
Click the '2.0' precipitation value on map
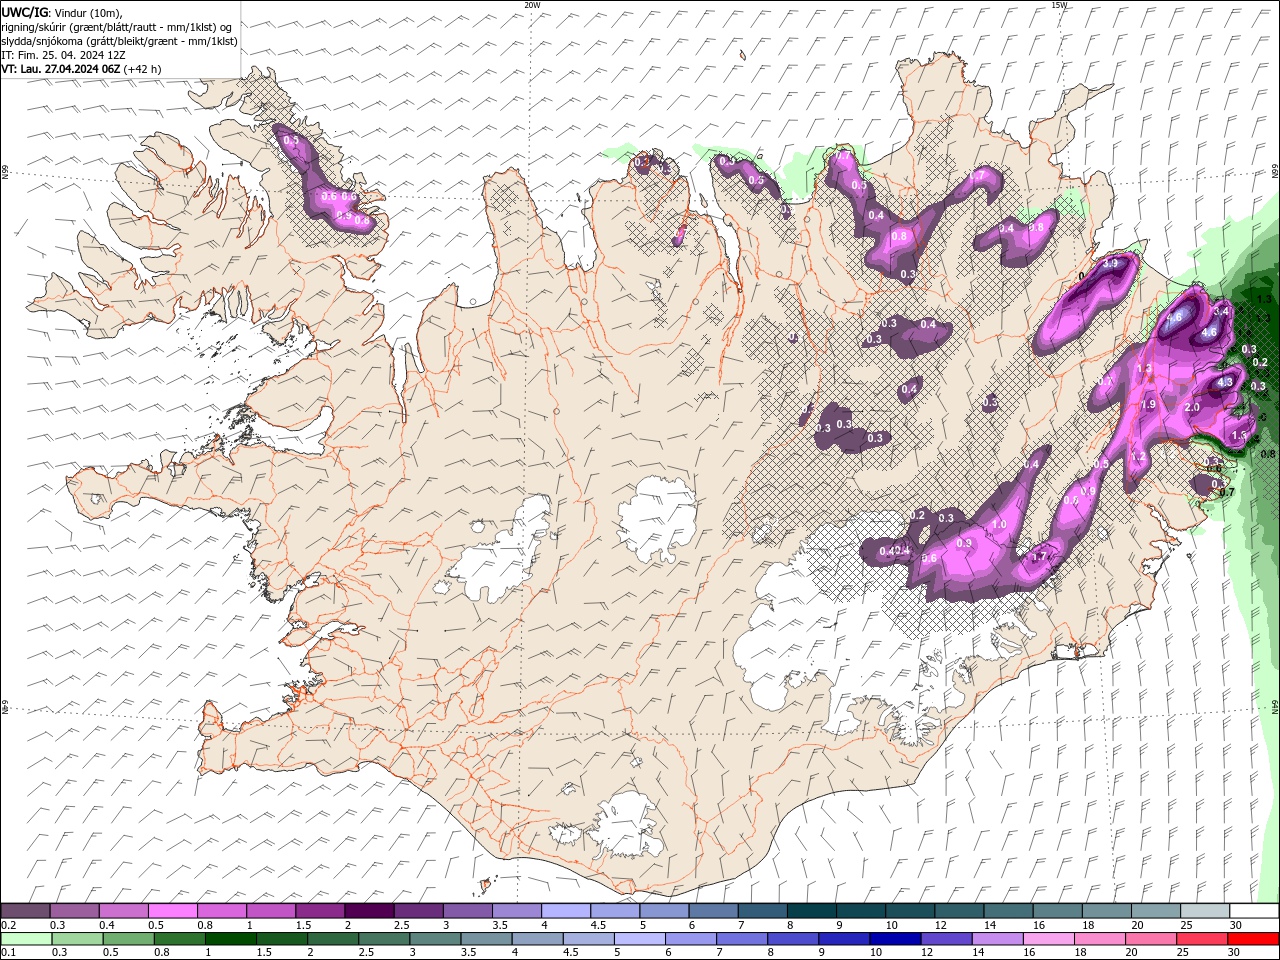[x=1192, y=408]
